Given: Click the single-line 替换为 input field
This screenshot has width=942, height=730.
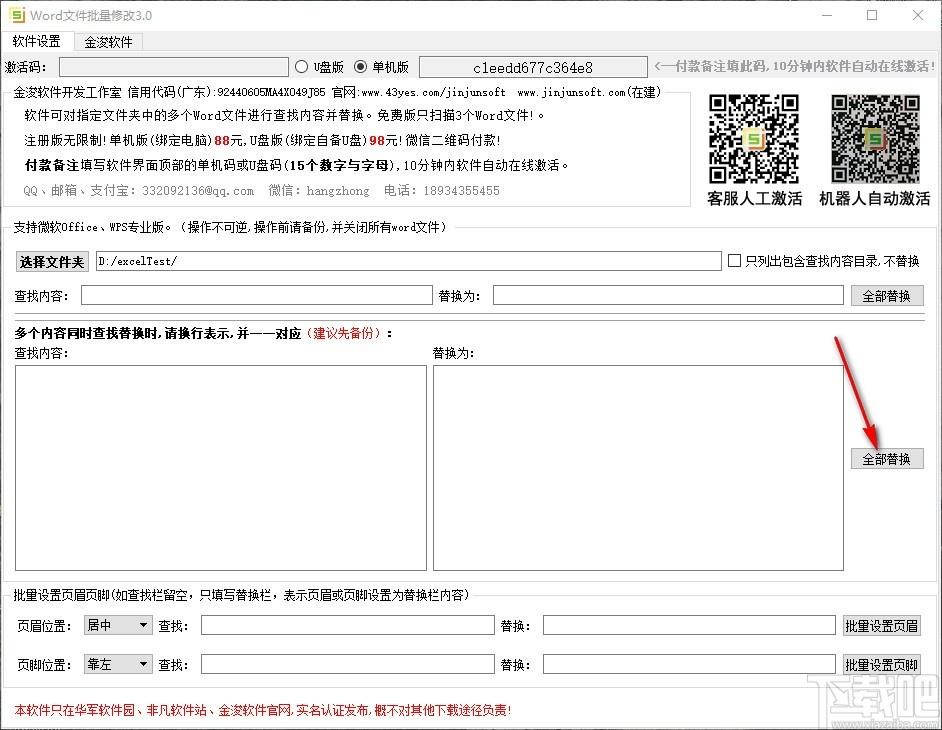Looking at the screenshot, I should click(668, 295).
